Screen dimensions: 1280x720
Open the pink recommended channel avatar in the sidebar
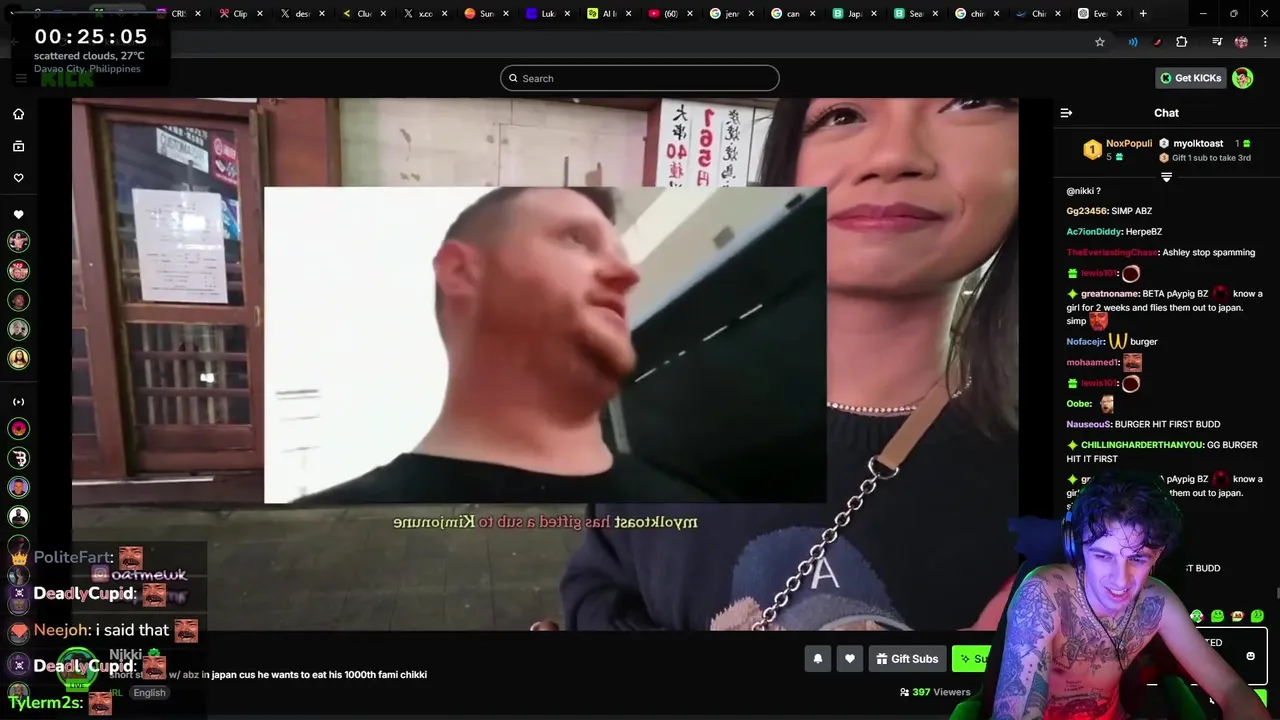click(x=18, y=429)
